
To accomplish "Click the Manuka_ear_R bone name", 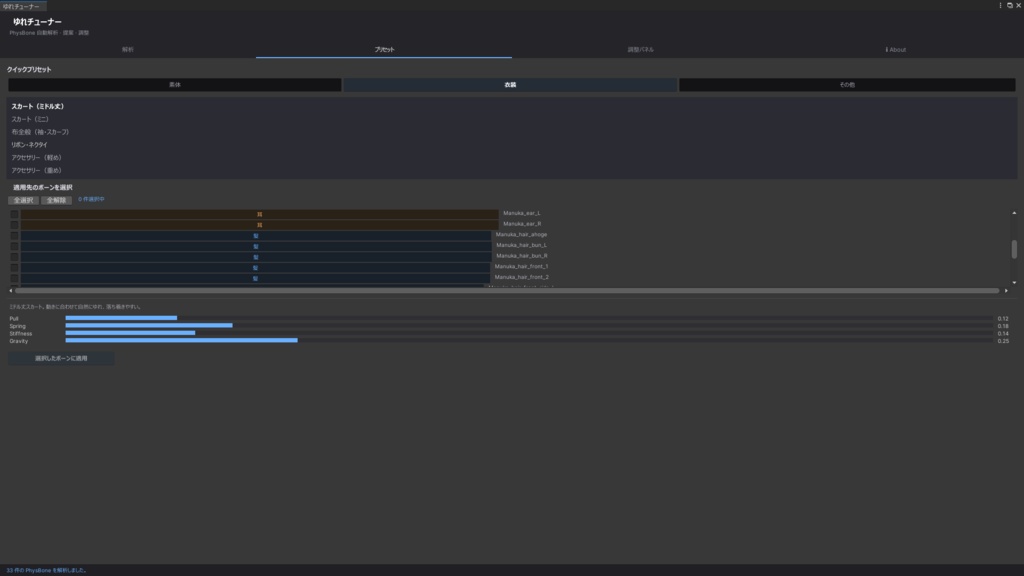I will [522, 224].
